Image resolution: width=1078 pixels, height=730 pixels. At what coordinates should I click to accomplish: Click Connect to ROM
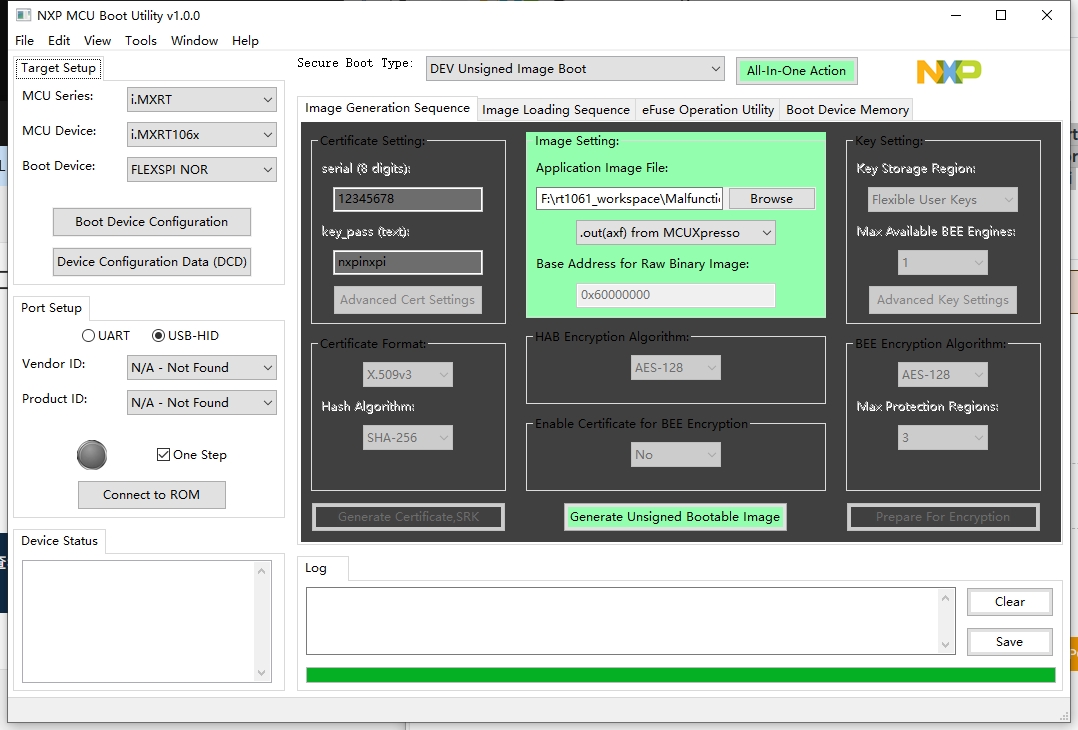[x=151, y=494]
